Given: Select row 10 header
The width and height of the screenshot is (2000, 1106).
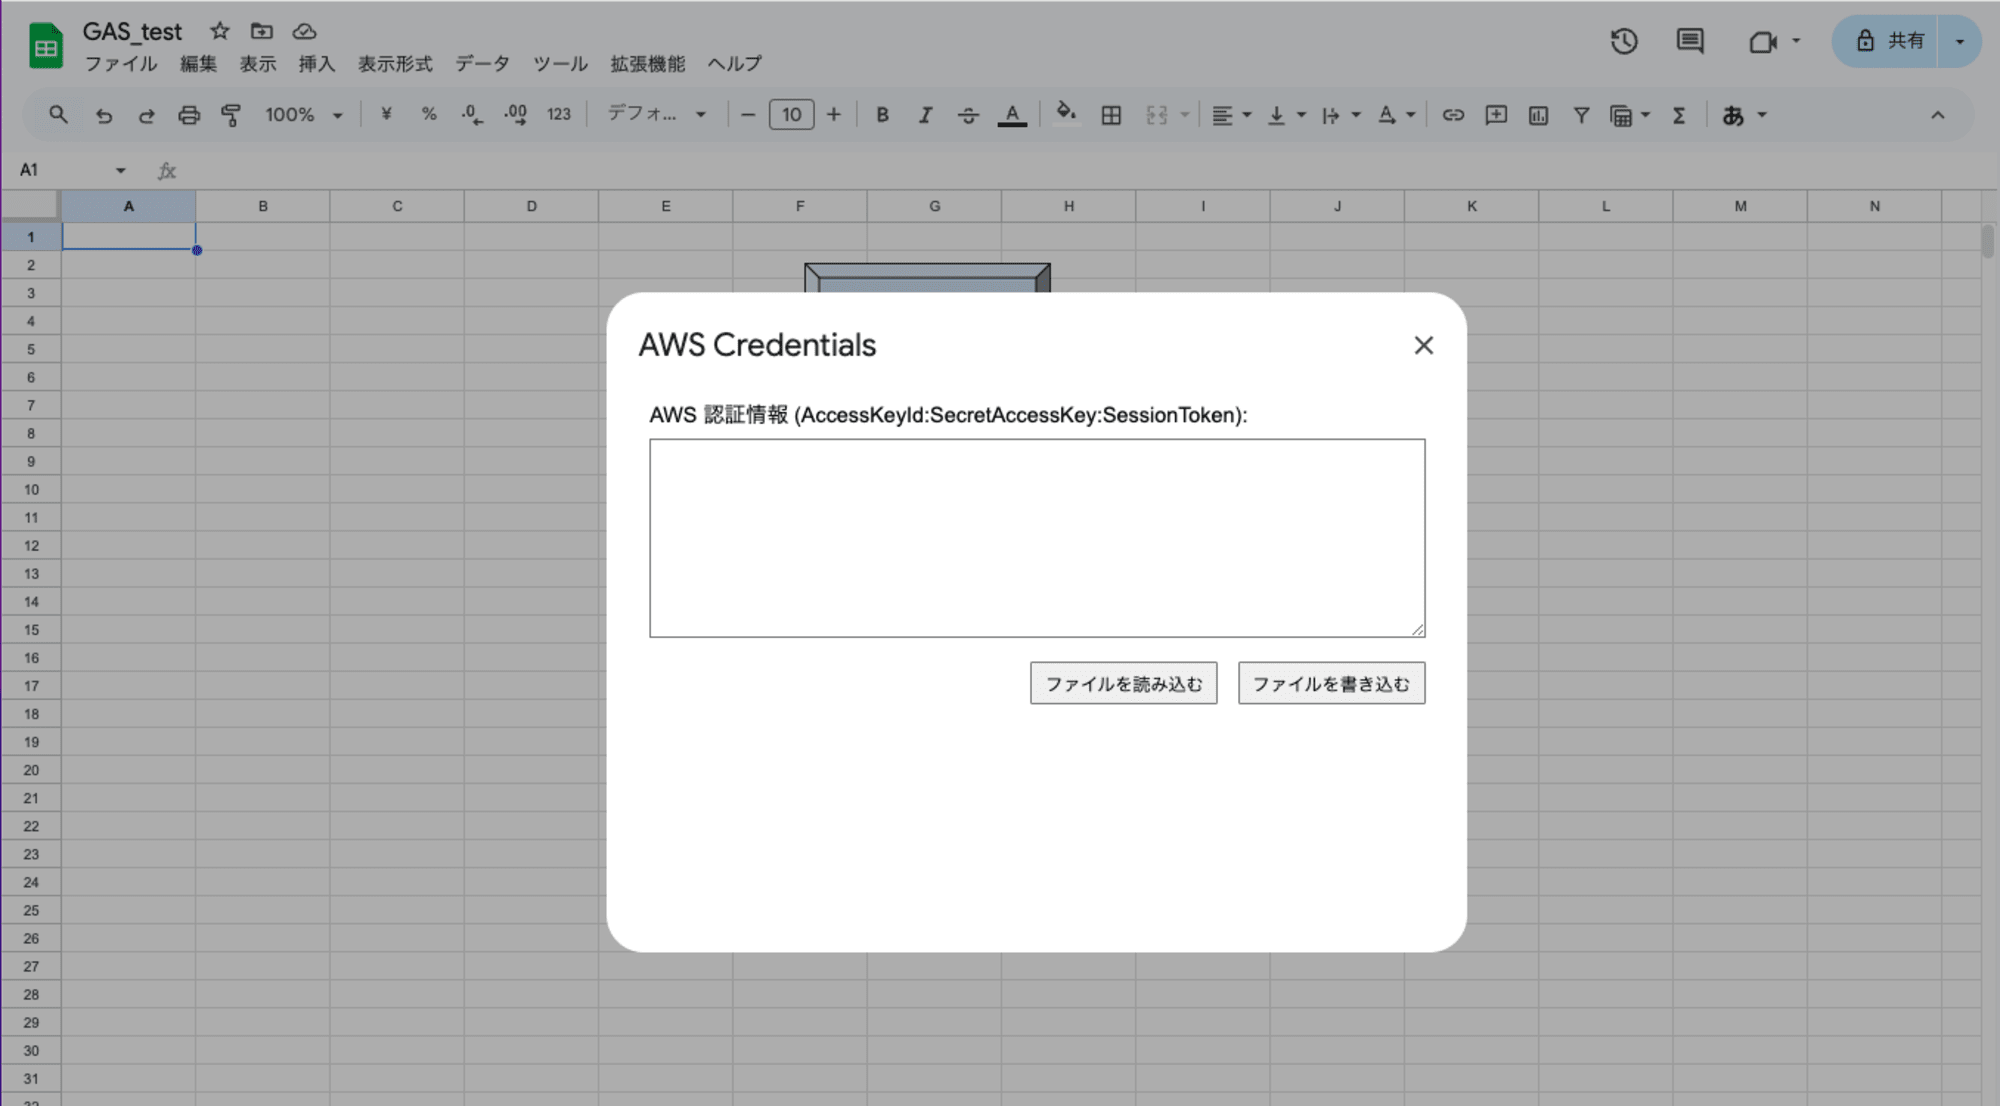Looking at the screenshot, I should pos(31,490).
